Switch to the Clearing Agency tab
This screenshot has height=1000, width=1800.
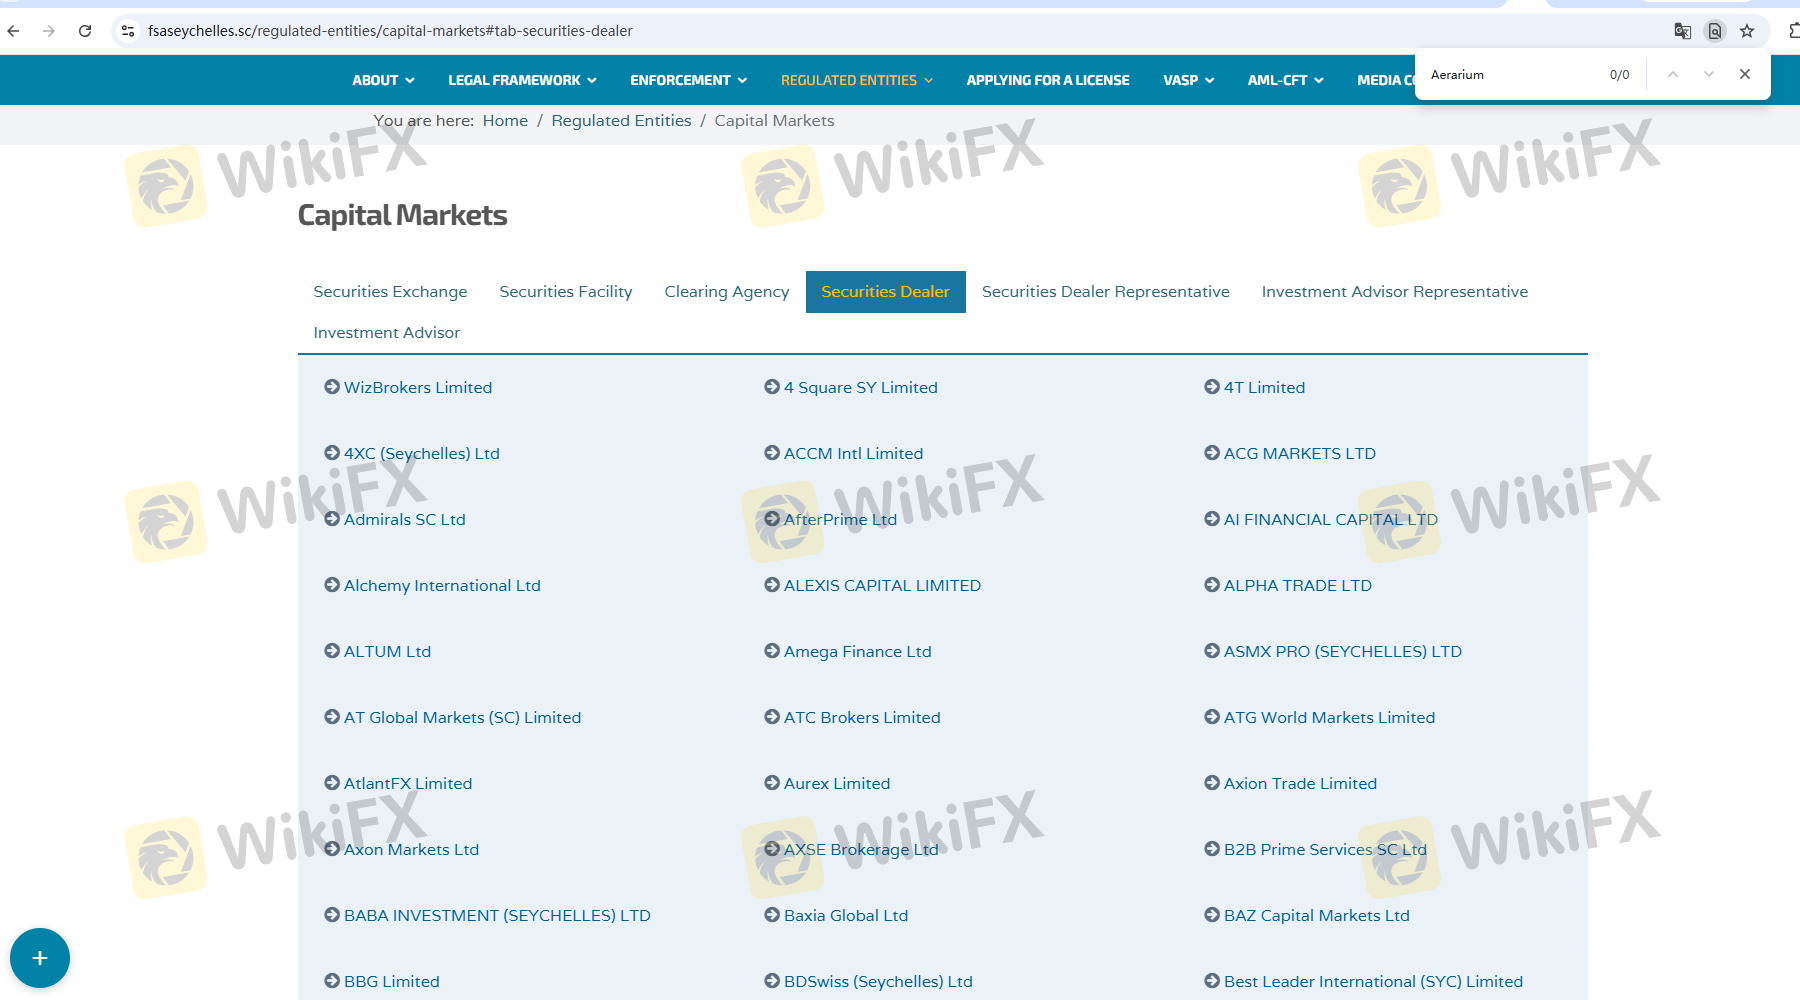pyautogui.click(x=727, y=292)
